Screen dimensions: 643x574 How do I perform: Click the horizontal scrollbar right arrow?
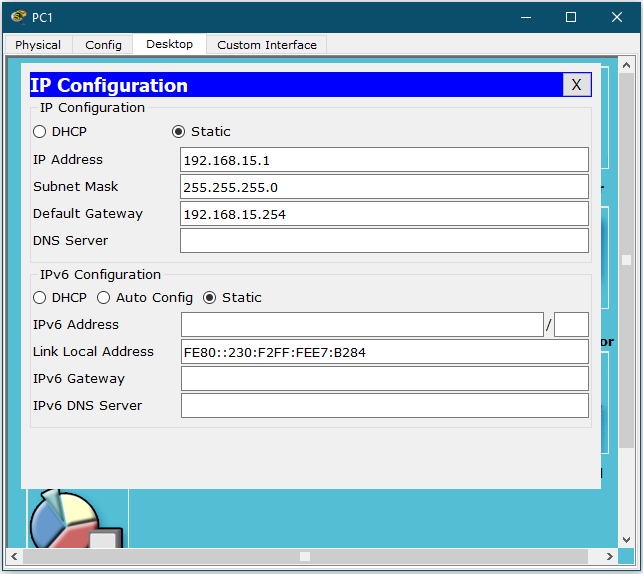[610, 556]
